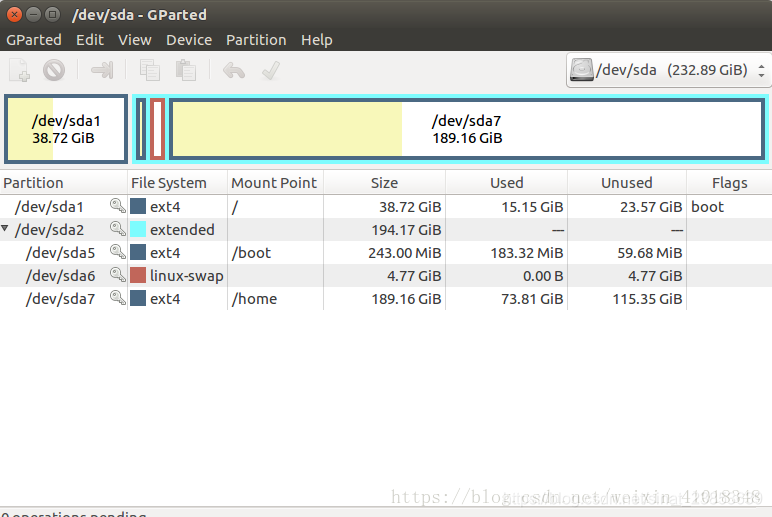Select the /dev/sda2 table row
Image resolution: width=772 pixels, height=517 pixels.
point(386,229)
